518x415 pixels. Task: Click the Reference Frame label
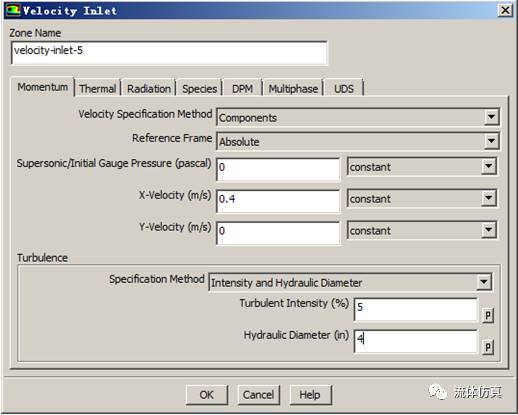point(172,138)
